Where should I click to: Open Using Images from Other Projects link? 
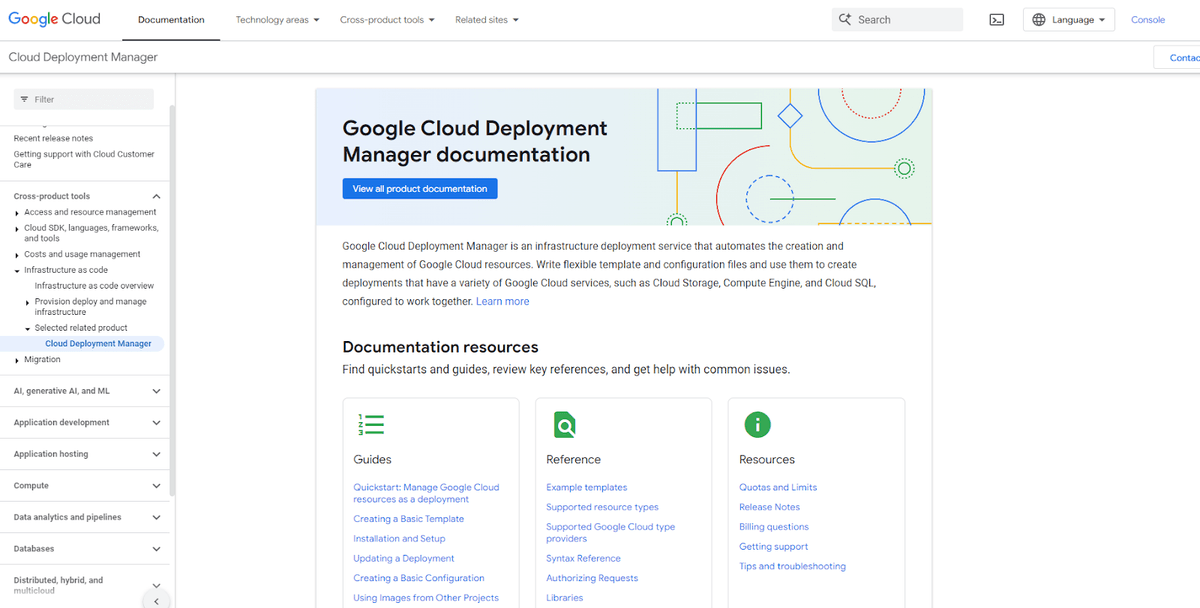click(x=425, y=598)
